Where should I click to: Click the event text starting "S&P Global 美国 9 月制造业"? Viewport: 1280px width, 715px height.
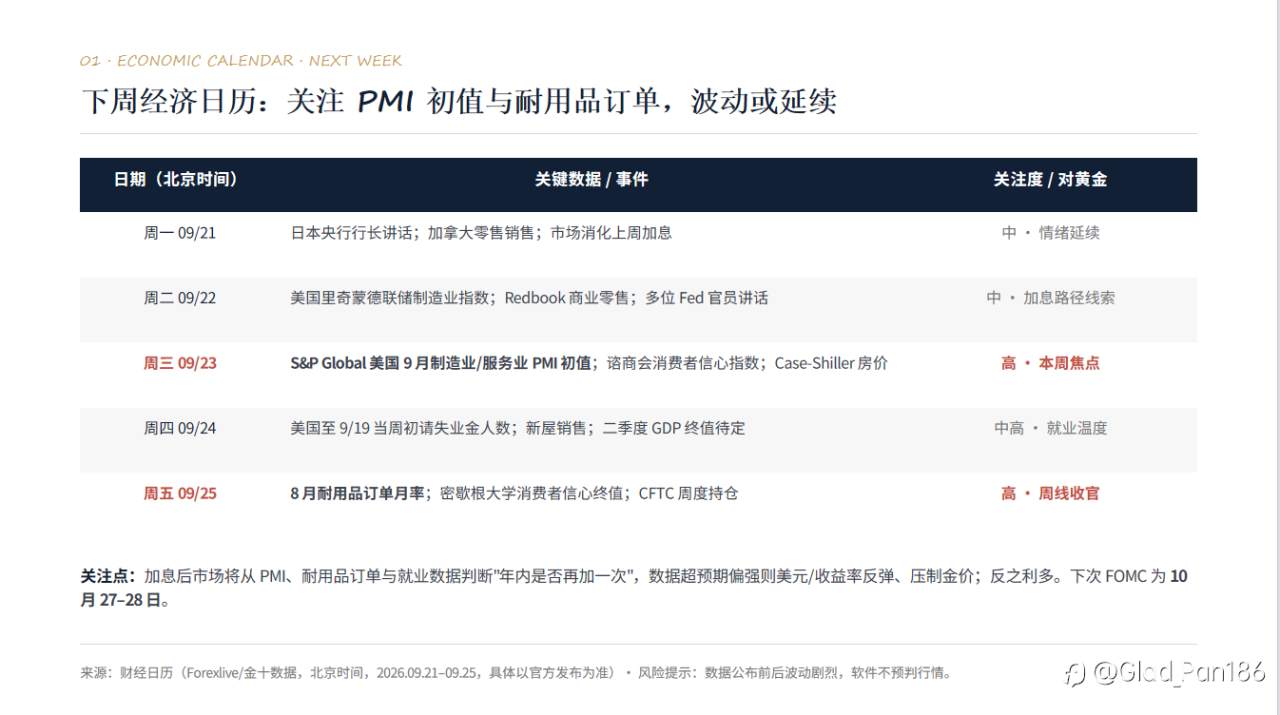click(589, 363)
